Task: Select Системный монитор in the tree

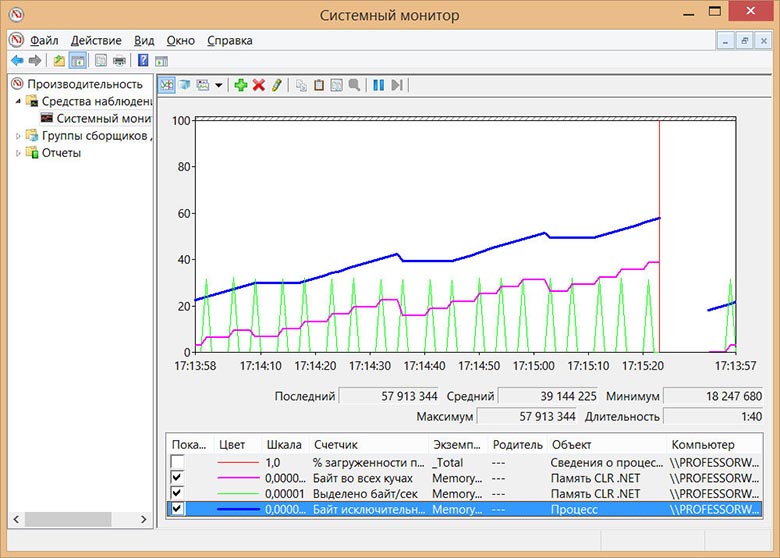Action: [x=104, y=118]
